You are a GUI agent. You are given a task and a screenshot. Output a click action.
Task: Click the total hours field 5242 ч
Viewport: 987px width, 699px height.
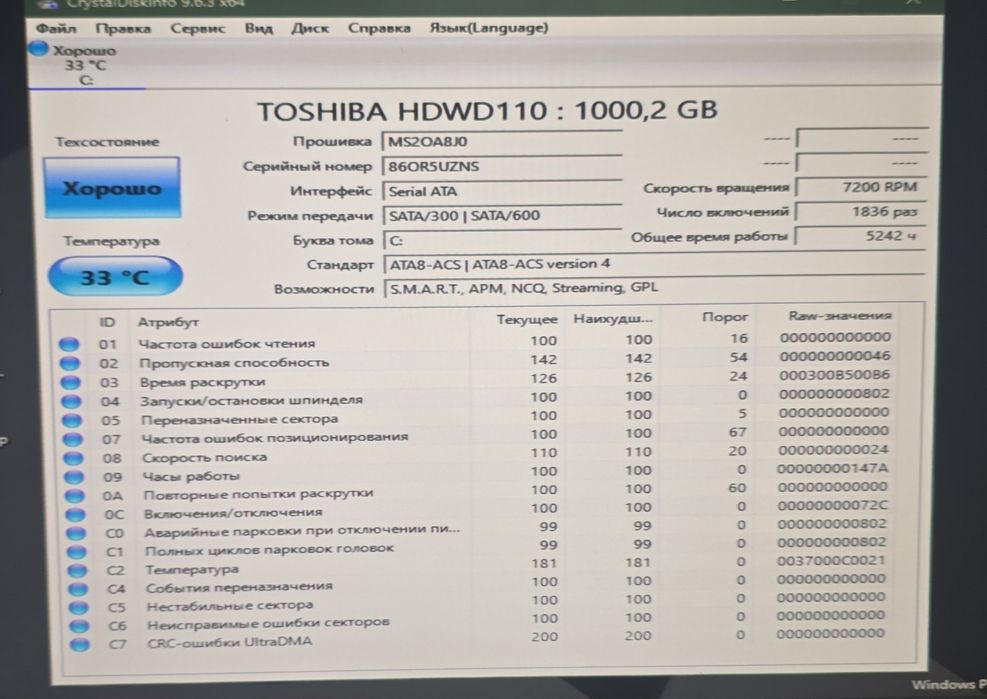click(x=860, y=236)
